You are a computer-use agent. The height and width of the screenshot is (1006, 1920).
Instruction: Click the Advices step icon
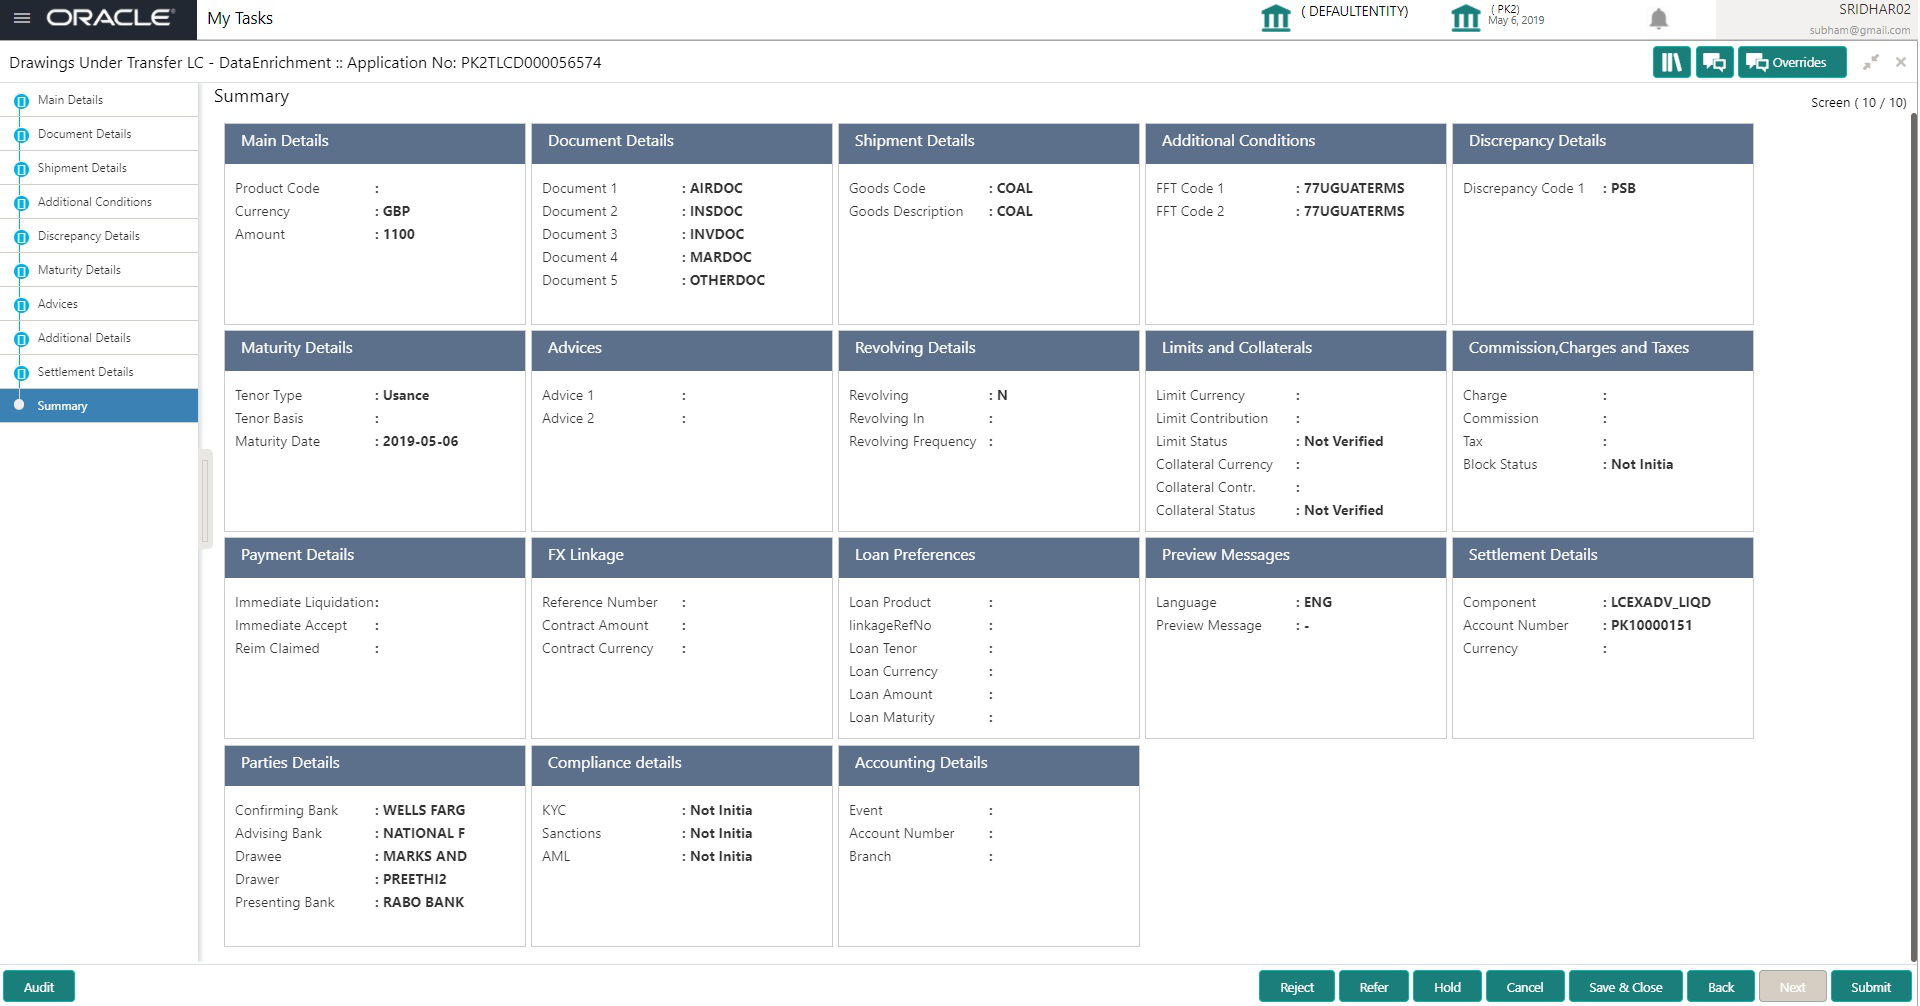pos(21,305)
